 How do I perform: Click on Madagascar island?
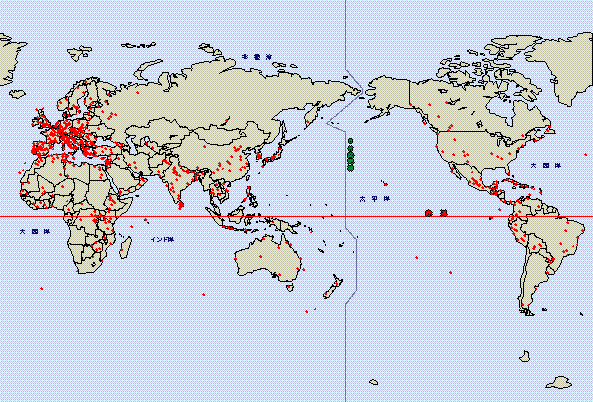click(x=126, y=248)
